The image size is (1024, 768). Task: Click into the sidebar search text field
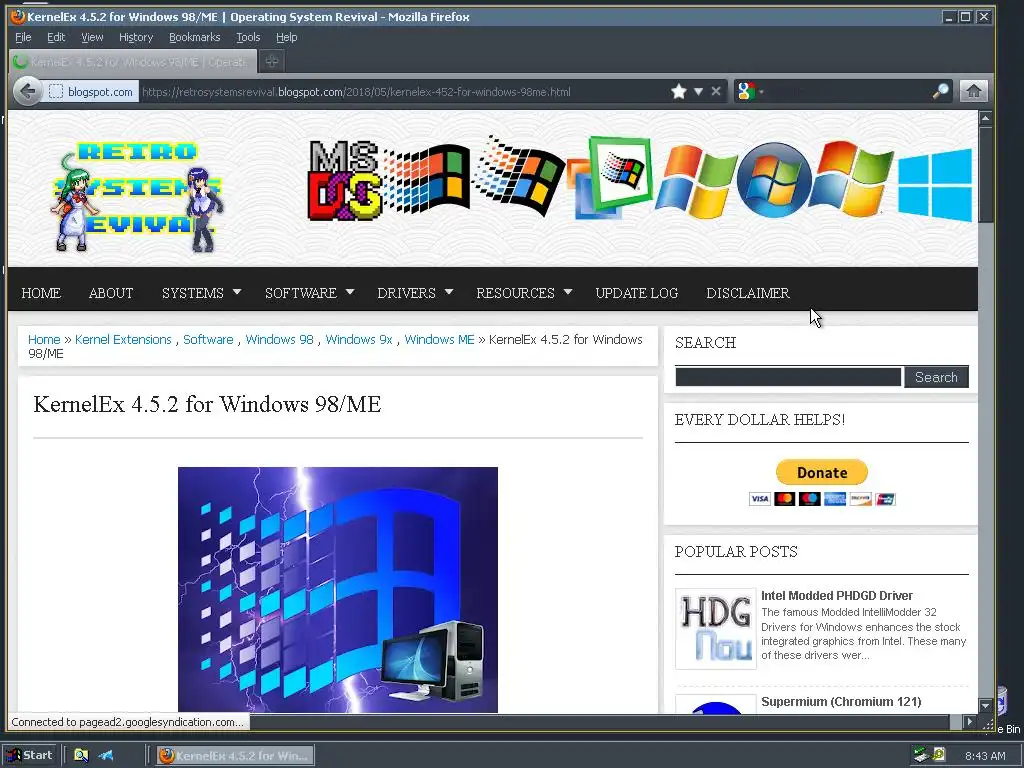coord(788,377)
